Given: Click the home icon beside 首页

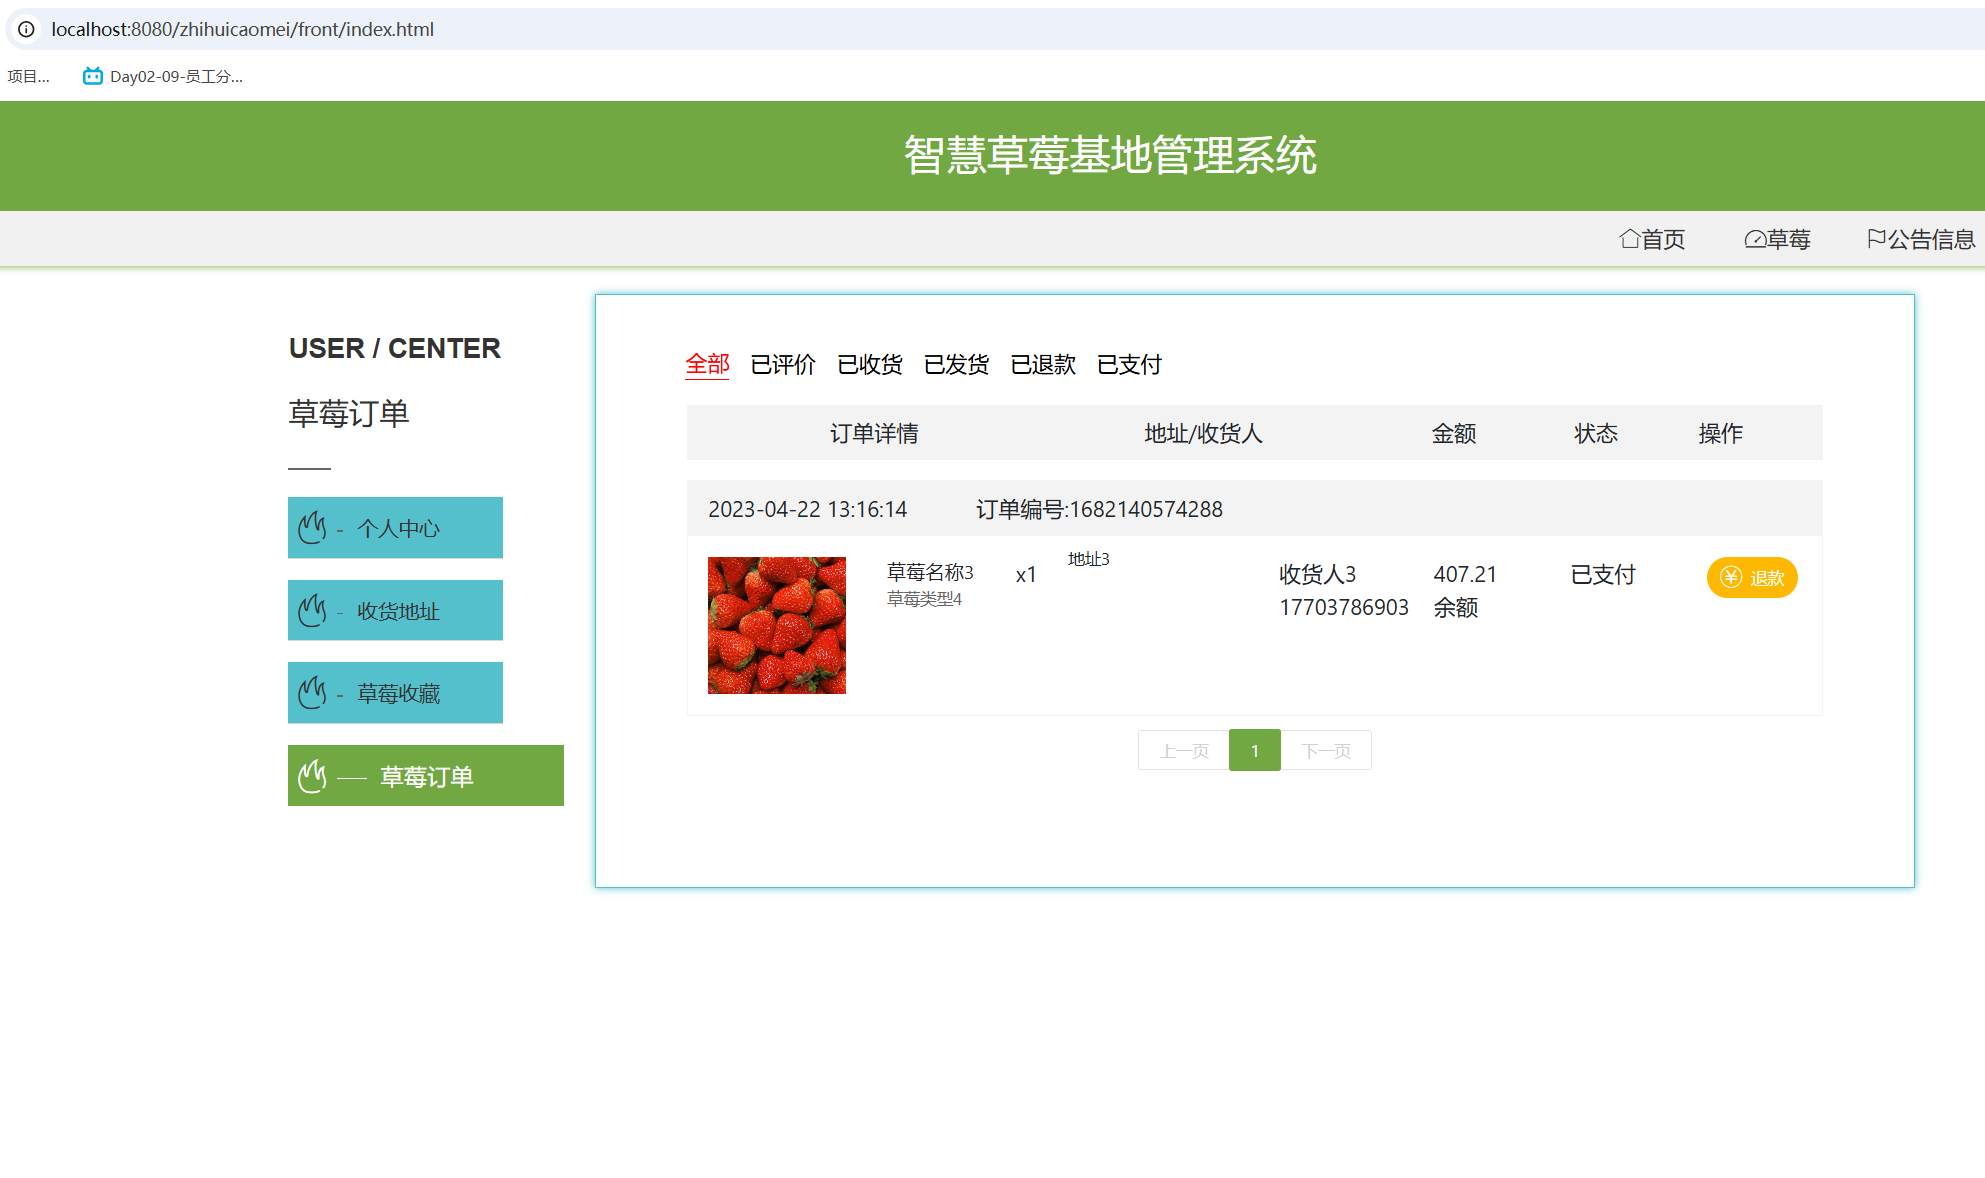Looking at the screenshot, I should click(x=1629, y=239).
